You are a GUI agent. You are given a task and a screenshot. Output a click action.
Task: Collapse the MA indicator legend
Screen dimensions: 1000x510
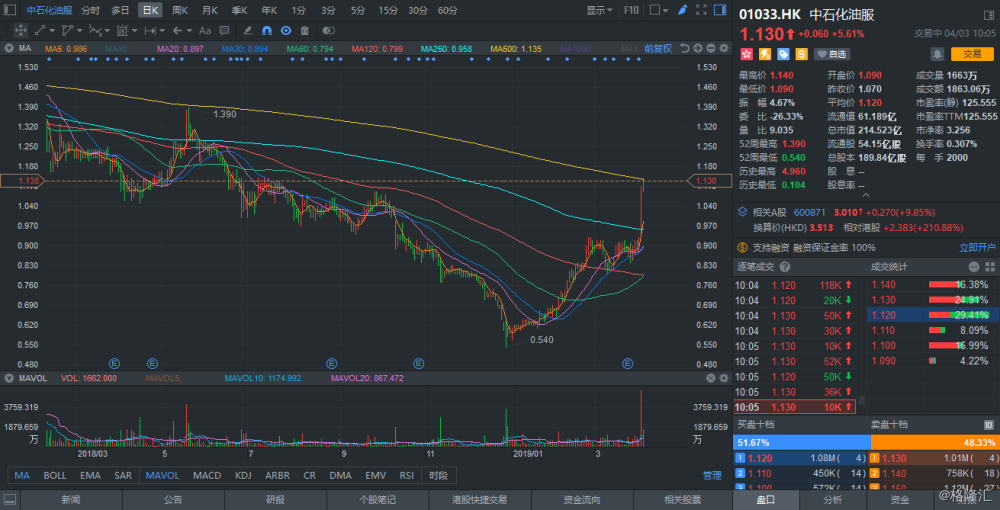coord(9,48)
